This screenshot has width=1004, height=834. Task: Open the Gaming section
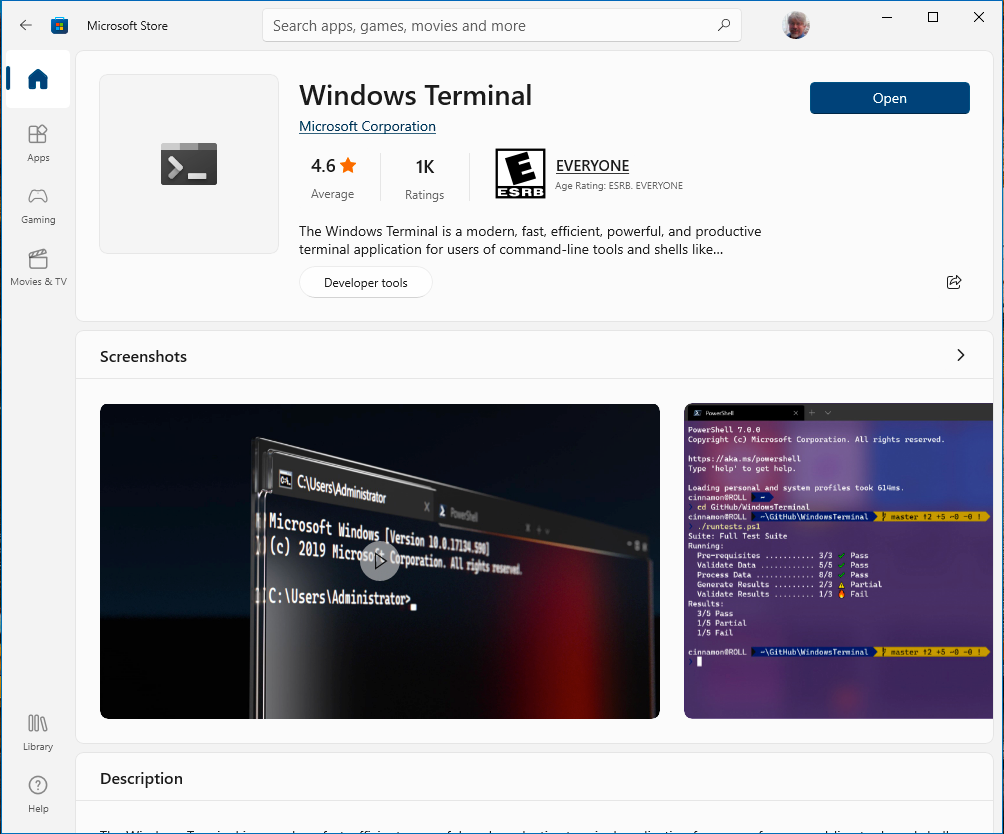(37, 204)
